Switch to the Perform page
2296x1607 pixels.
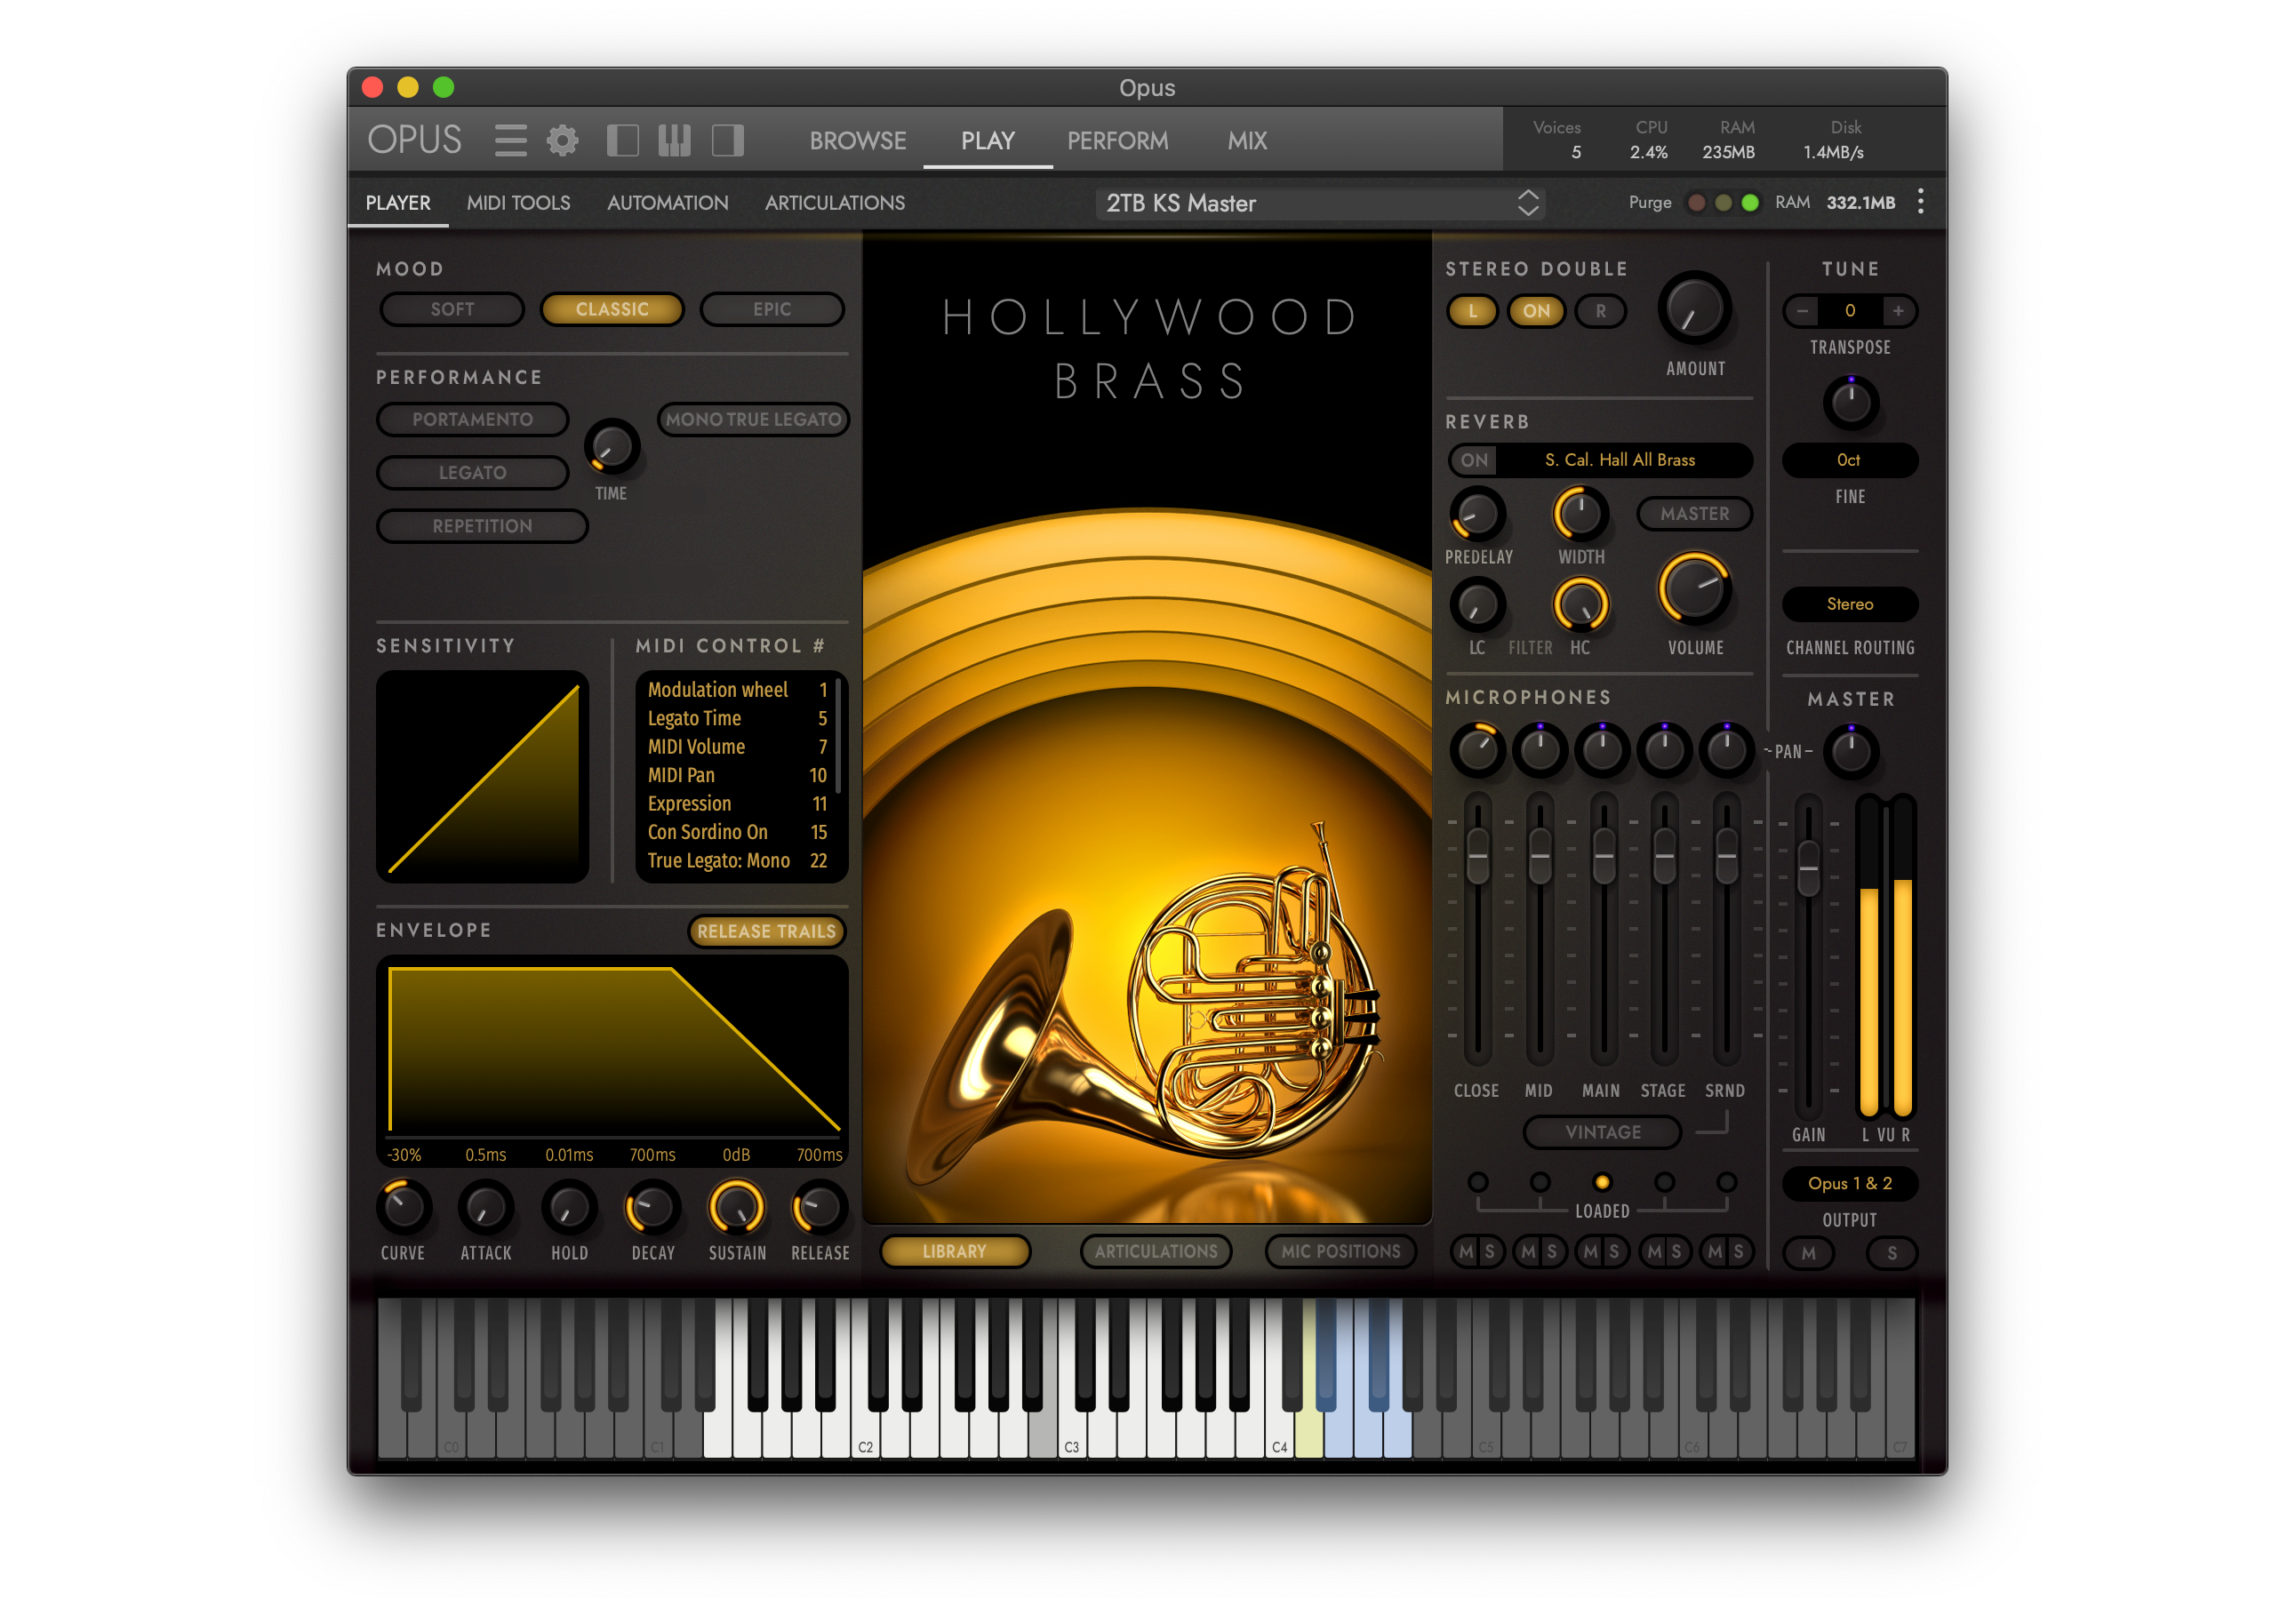click(x=1117, y=140)
